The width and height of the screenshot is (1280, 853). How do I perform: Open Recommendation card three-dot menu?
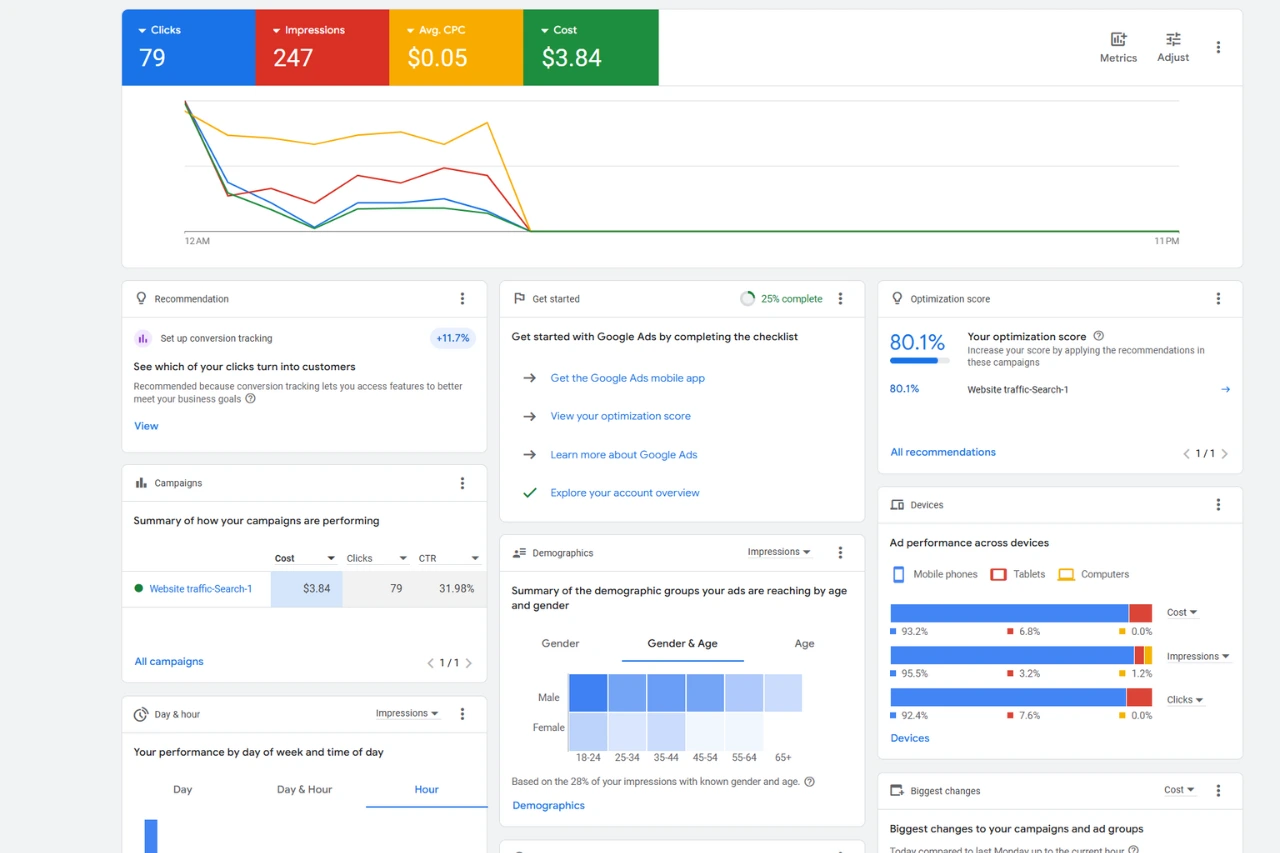[x=462, y=299]
